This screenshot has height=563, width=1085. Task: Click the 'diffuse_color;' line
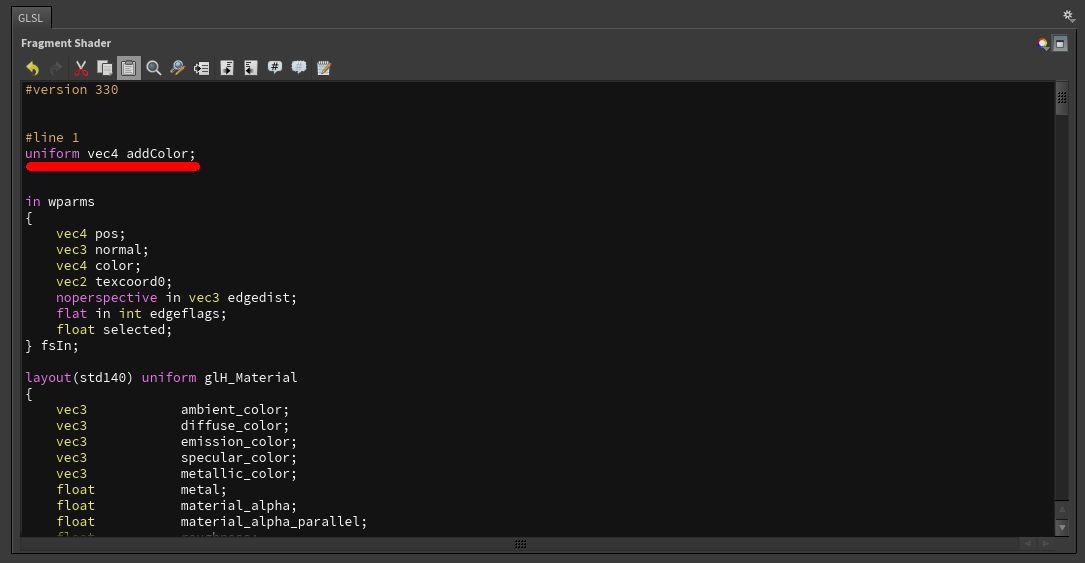[172, 425]
